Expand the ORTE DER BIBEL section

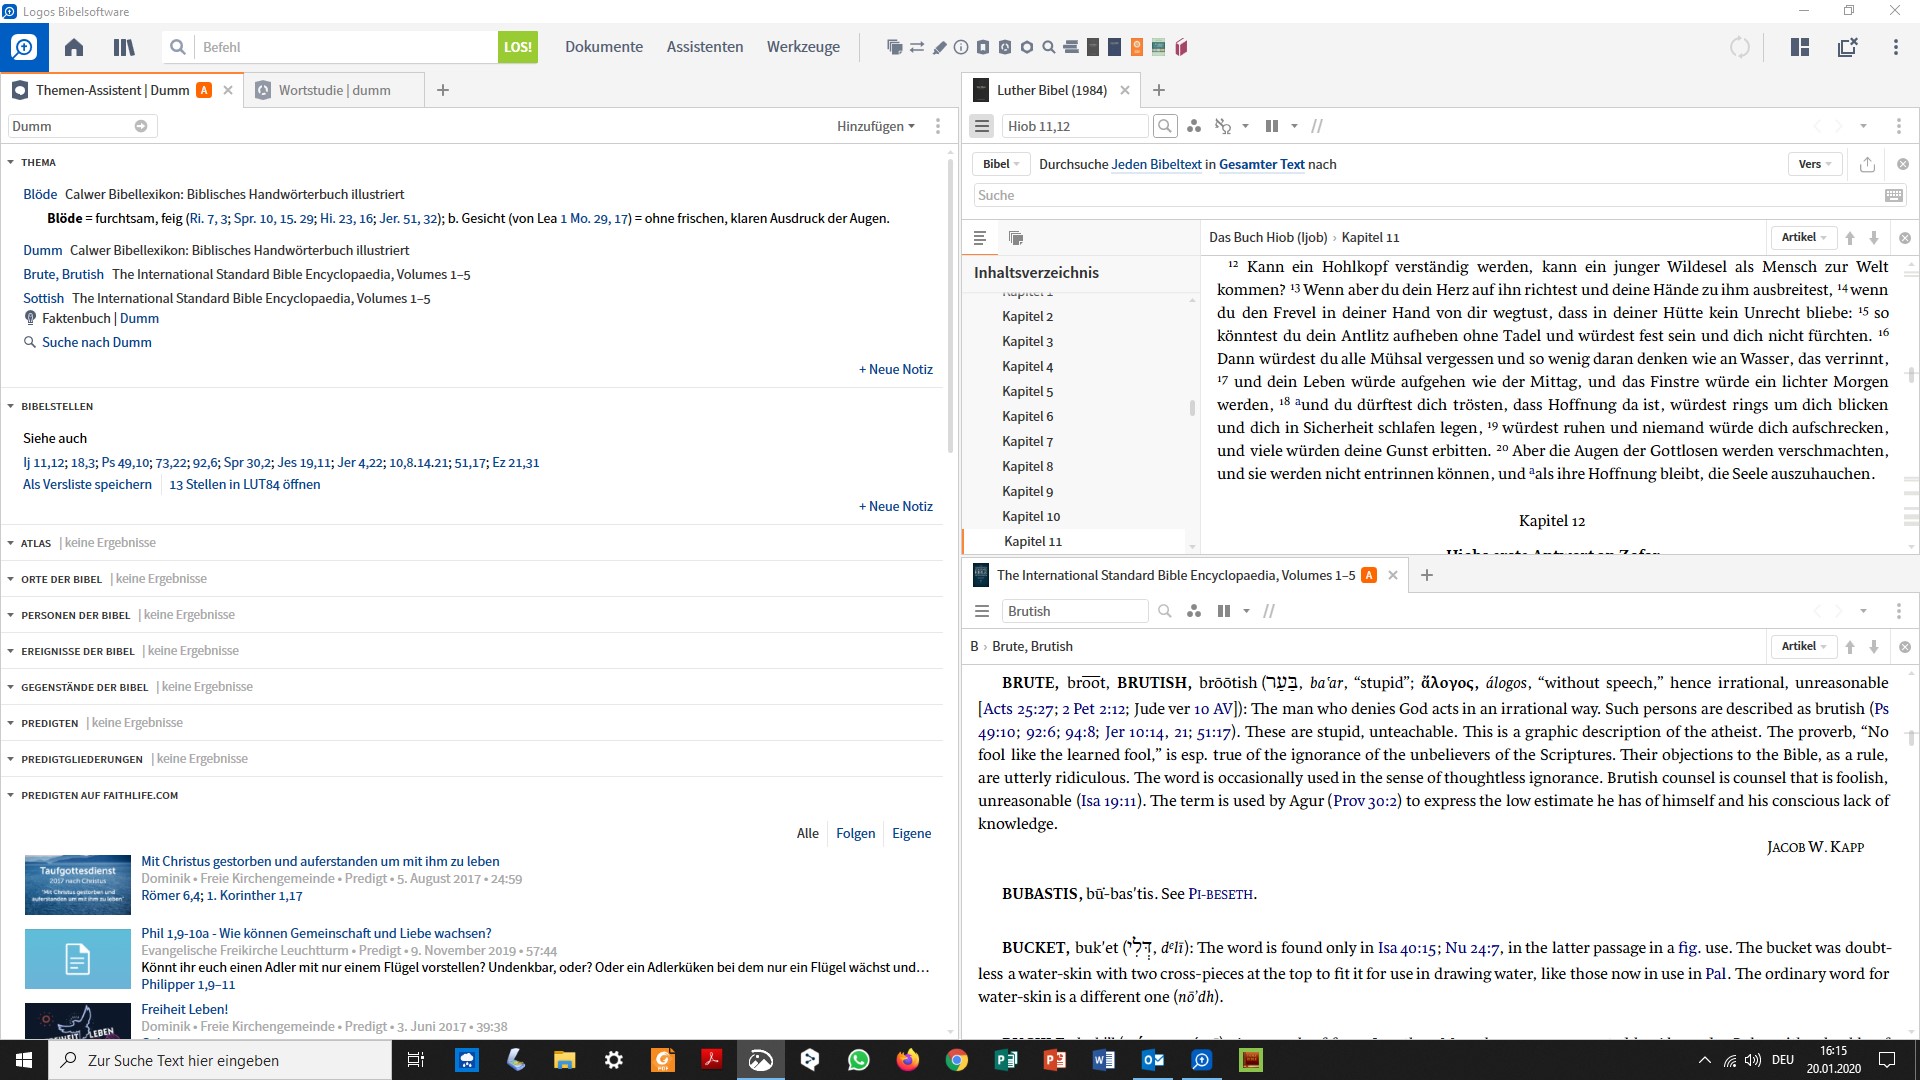(10, 579)
